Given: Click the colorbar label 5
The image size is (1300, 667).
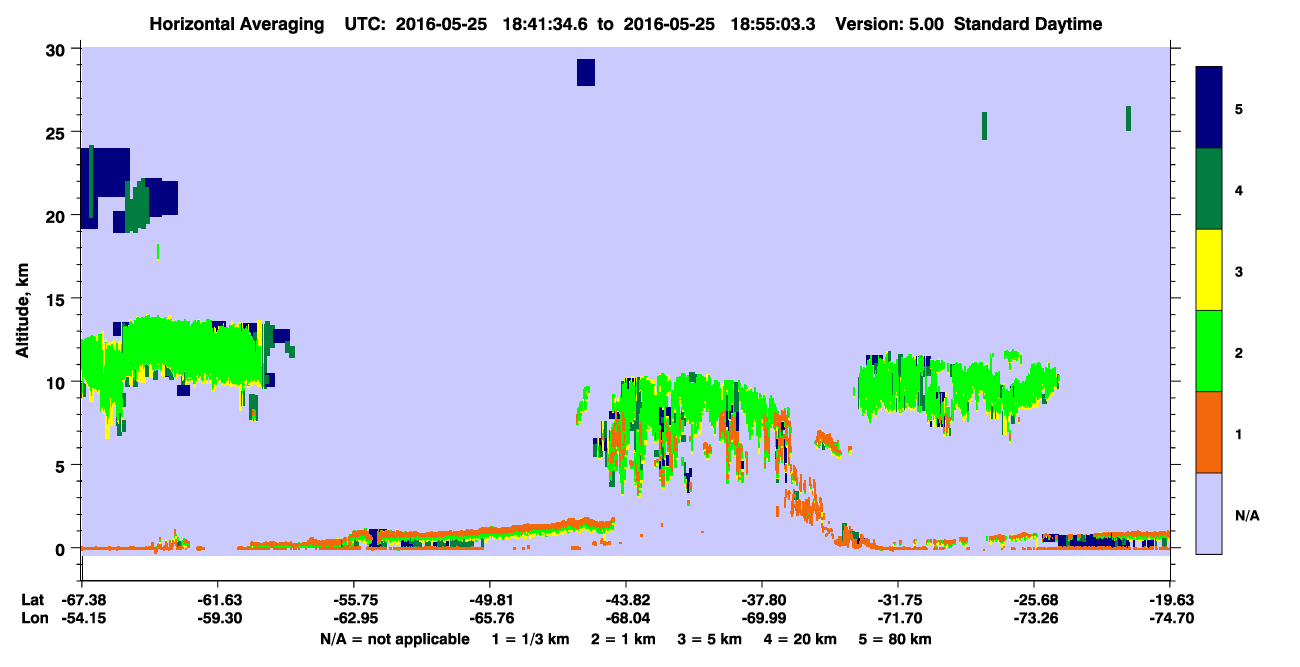Looking at the screenshot, I should 1238,108.
